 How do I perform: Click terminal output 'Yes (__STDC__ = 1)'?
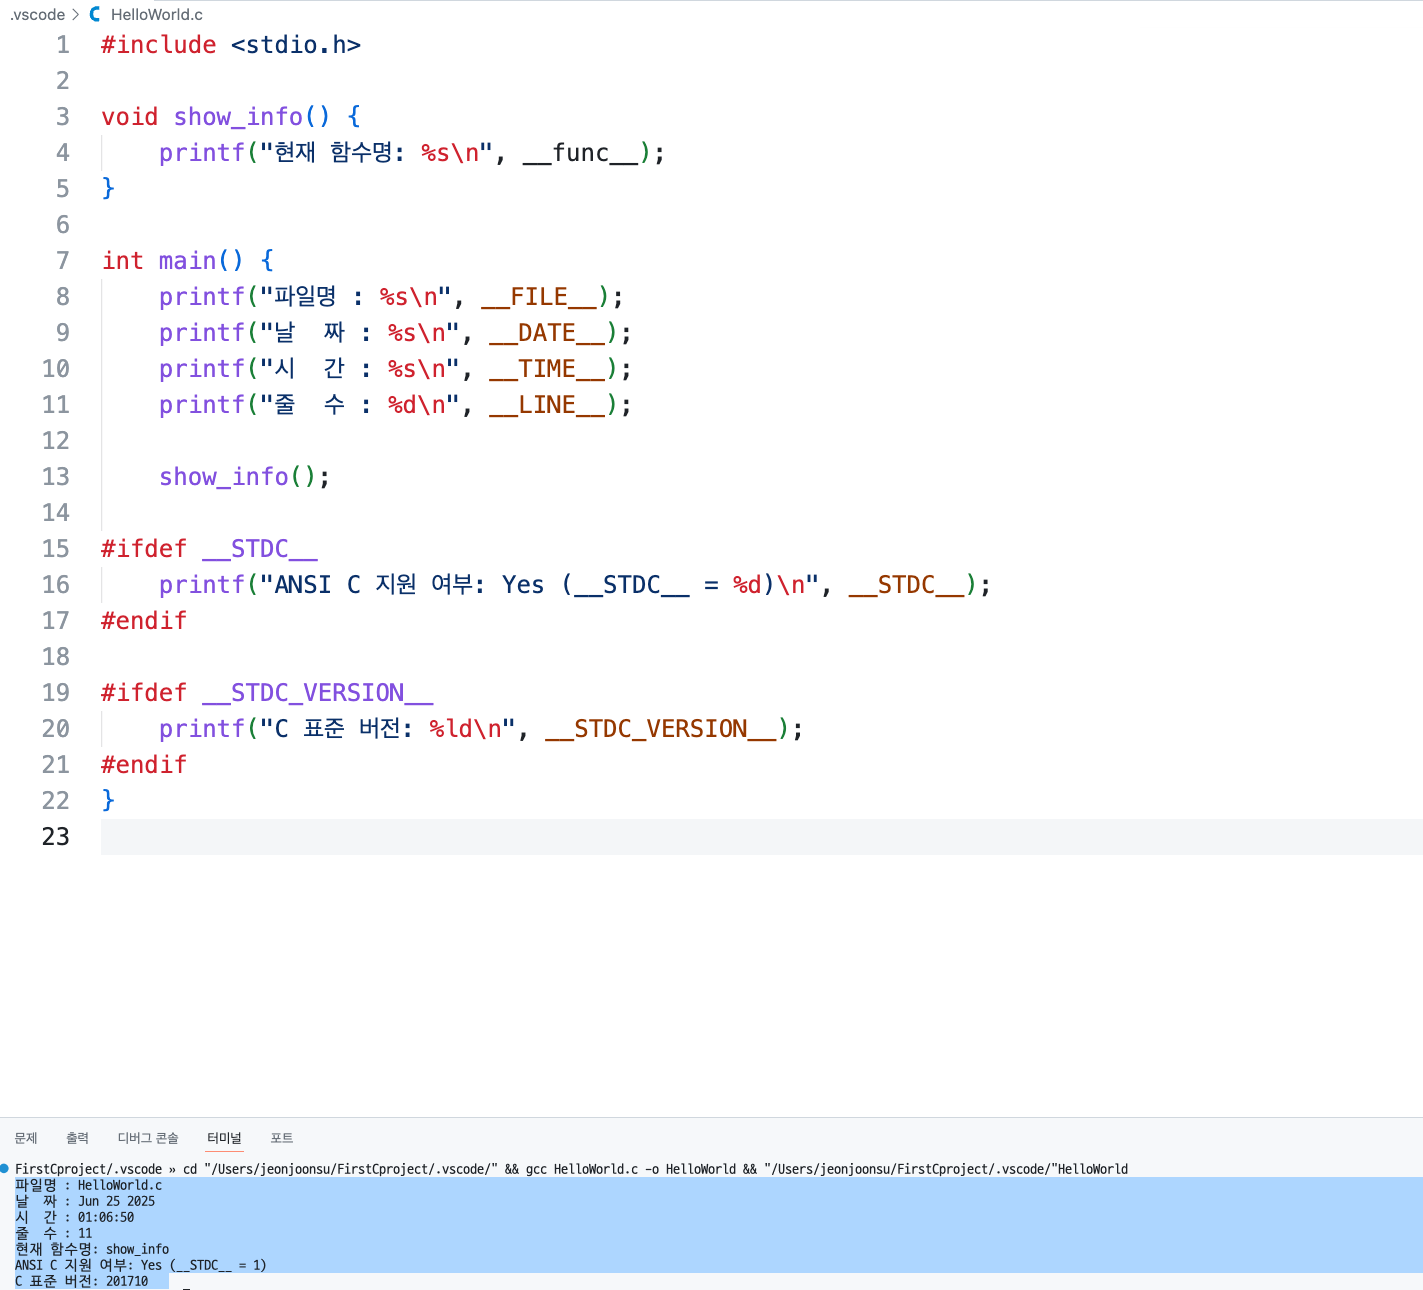[204, 1265]
